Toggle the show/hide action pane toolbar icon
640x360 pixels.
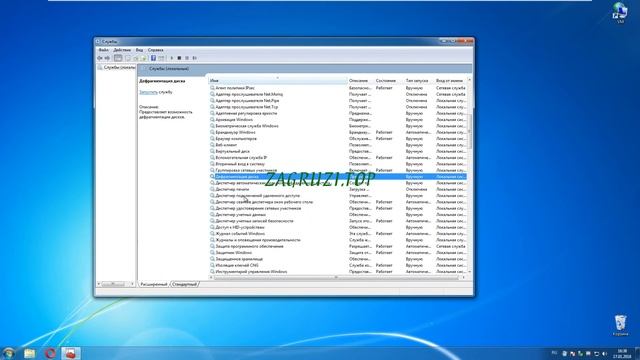tap(161, 58)
